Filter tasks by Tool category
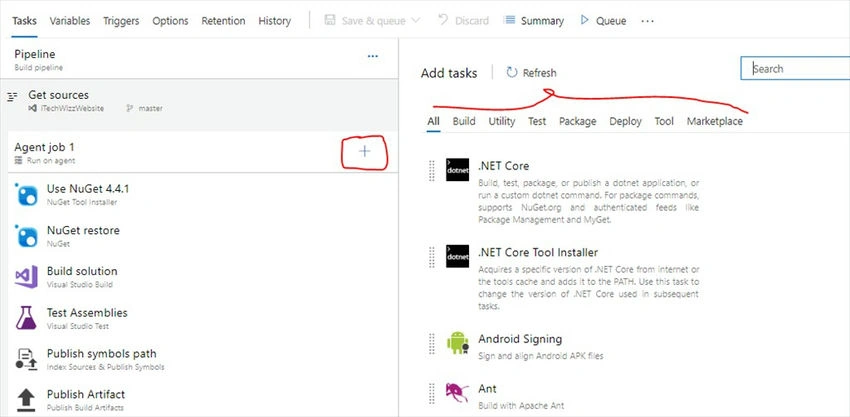 pyautogui.click(x=664, y=121)
